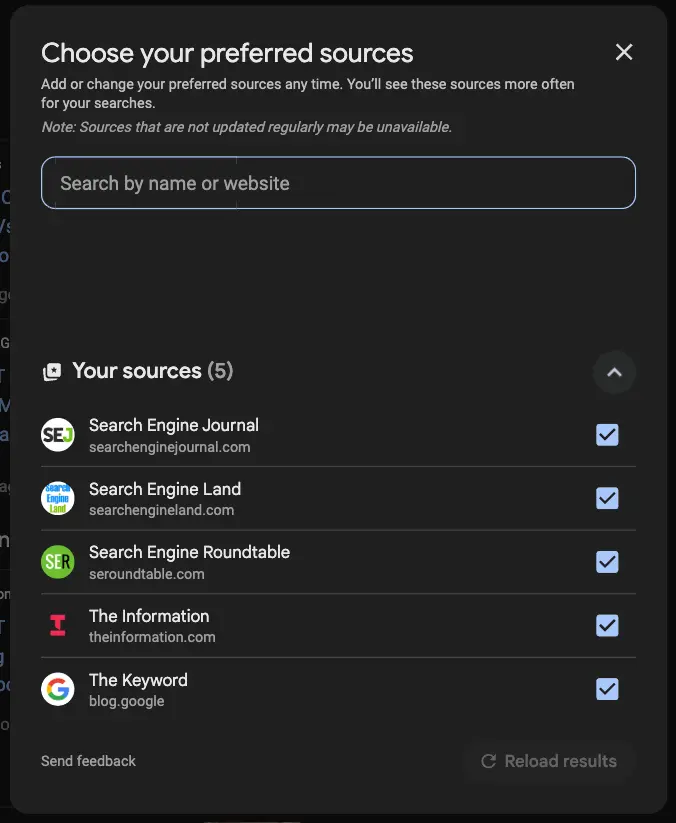
Task: Uncheck the Search Engine Land checkbox
Action: click(x=607, y=498)
